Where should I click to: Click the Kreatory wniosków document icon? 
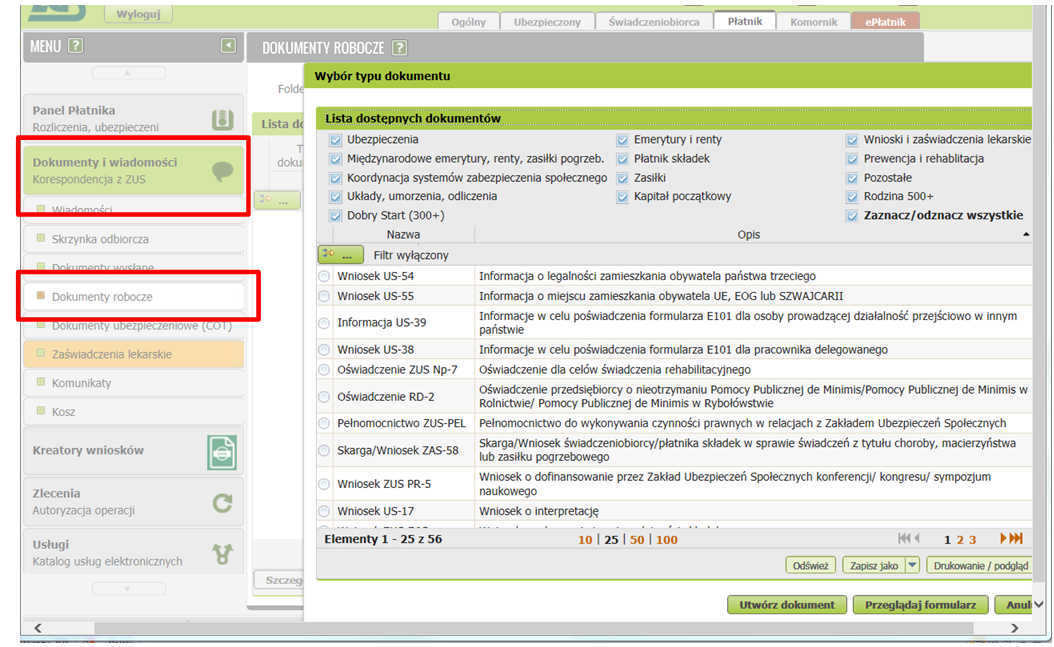tap(222, 453)
